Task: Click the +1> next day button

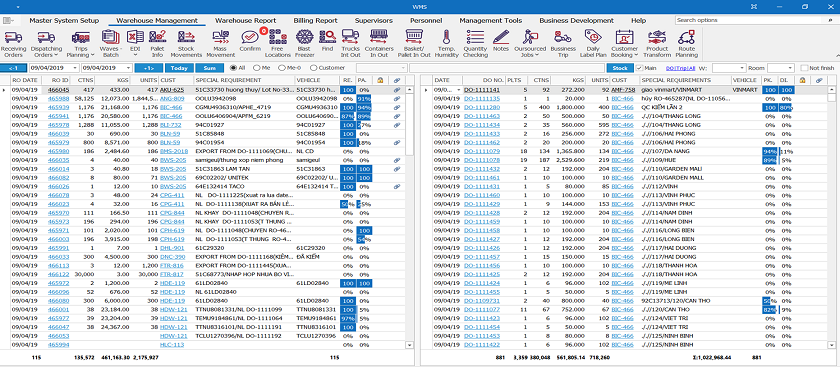Action: 148,68
